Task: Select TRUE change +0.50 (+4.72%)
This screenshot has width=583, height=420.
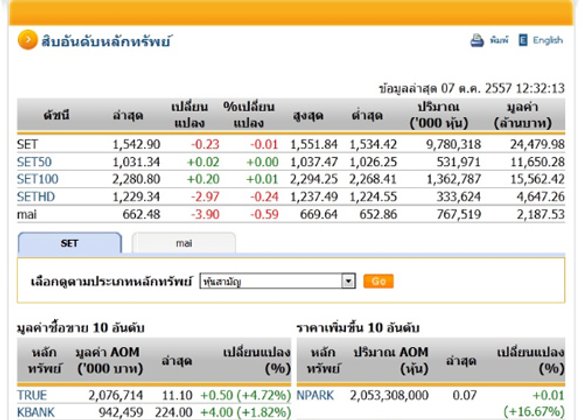Action: click(245, 395)
